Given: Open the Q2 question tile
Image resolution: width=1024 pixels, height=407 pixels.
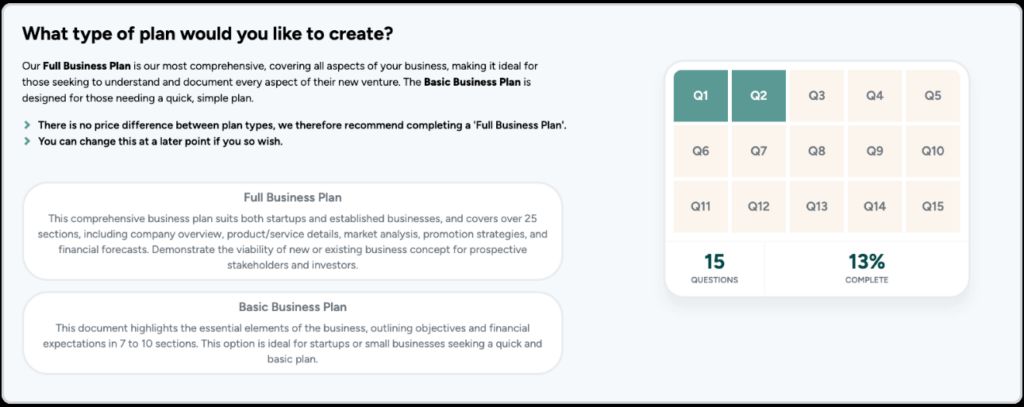Looking at the screenshot, I should [x=758, y=96].
